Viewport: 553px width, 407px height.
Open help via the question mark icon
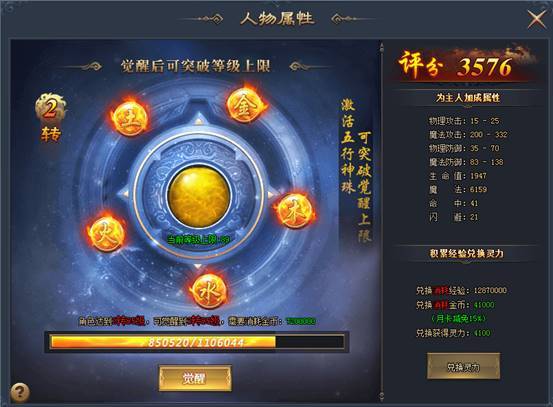(20, 392)
